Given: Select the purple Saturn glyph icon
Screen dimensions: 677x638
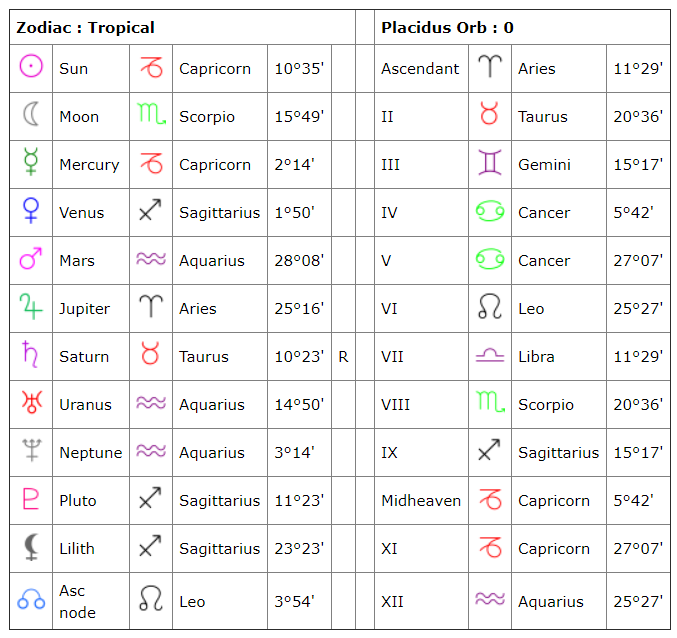Looking at the screenshot, I should click(31, 356).
